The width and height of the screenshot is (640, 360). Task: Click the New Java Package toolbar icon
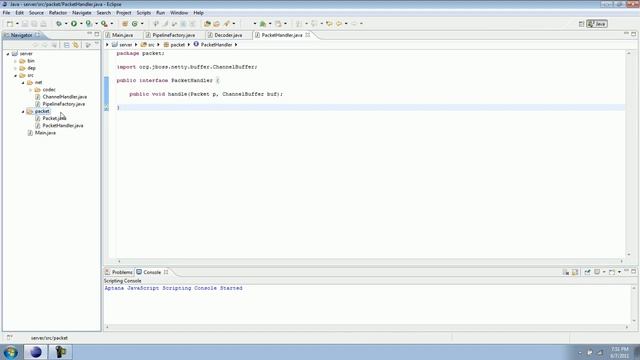point(125,24)
